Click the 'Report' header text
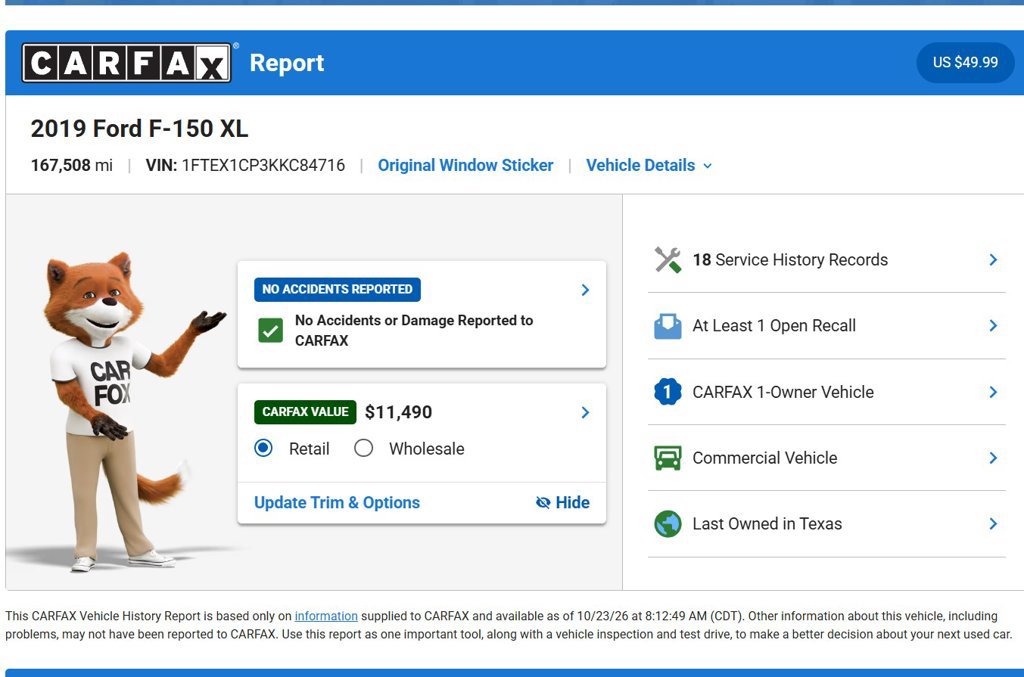This screenshot has width=1024, height=677. (x=287, y=63)
